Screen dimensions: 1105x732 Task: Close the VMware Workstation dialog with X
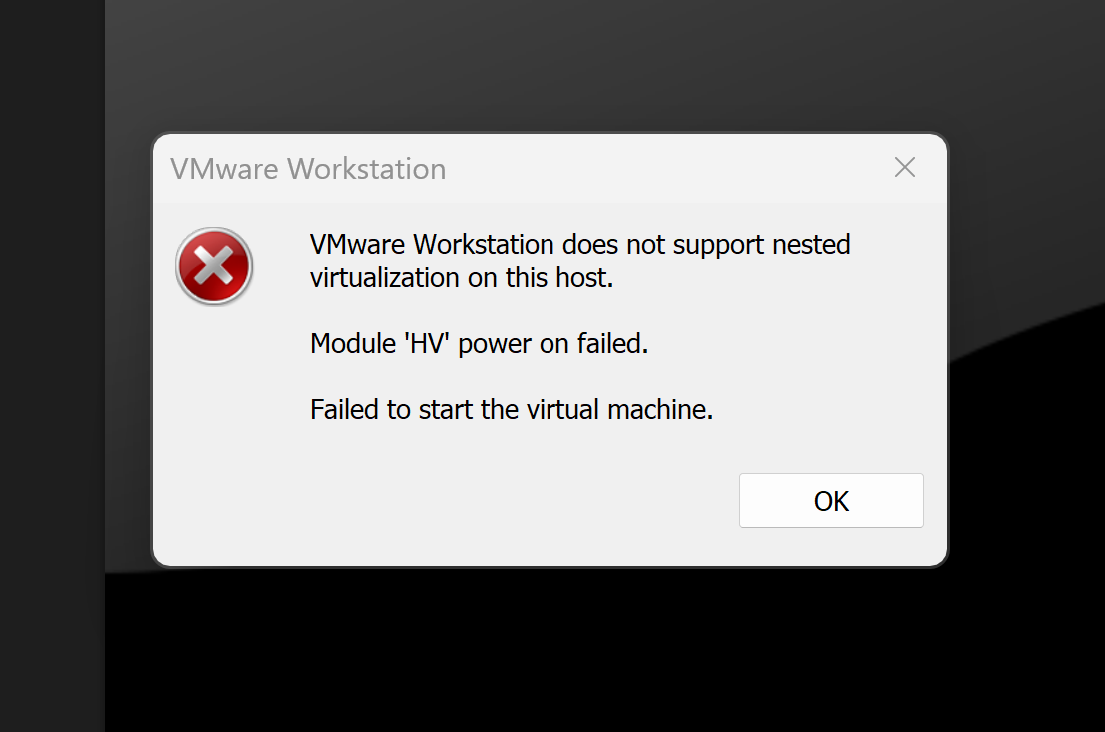click(x=905, y=168)
